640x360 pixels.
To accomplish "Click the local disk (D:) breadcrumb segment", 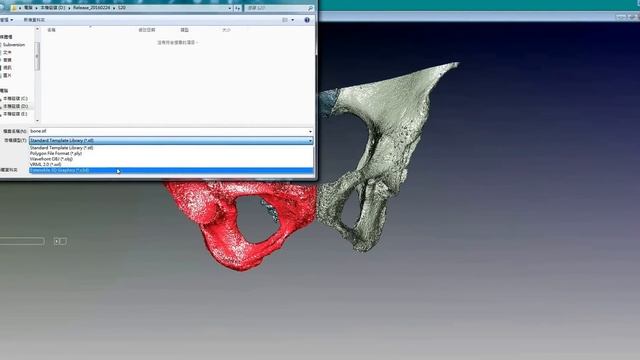I will point(52,8).
